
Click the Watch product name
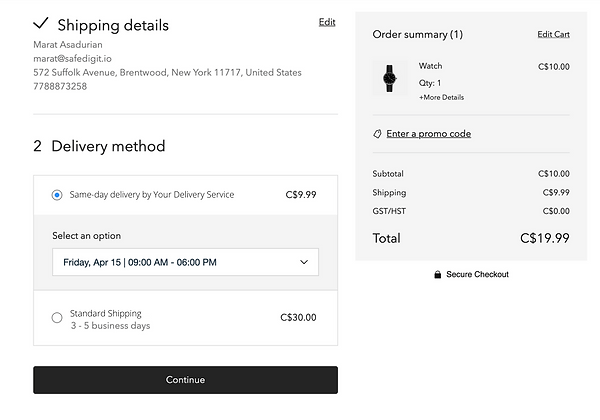[430, 66]
